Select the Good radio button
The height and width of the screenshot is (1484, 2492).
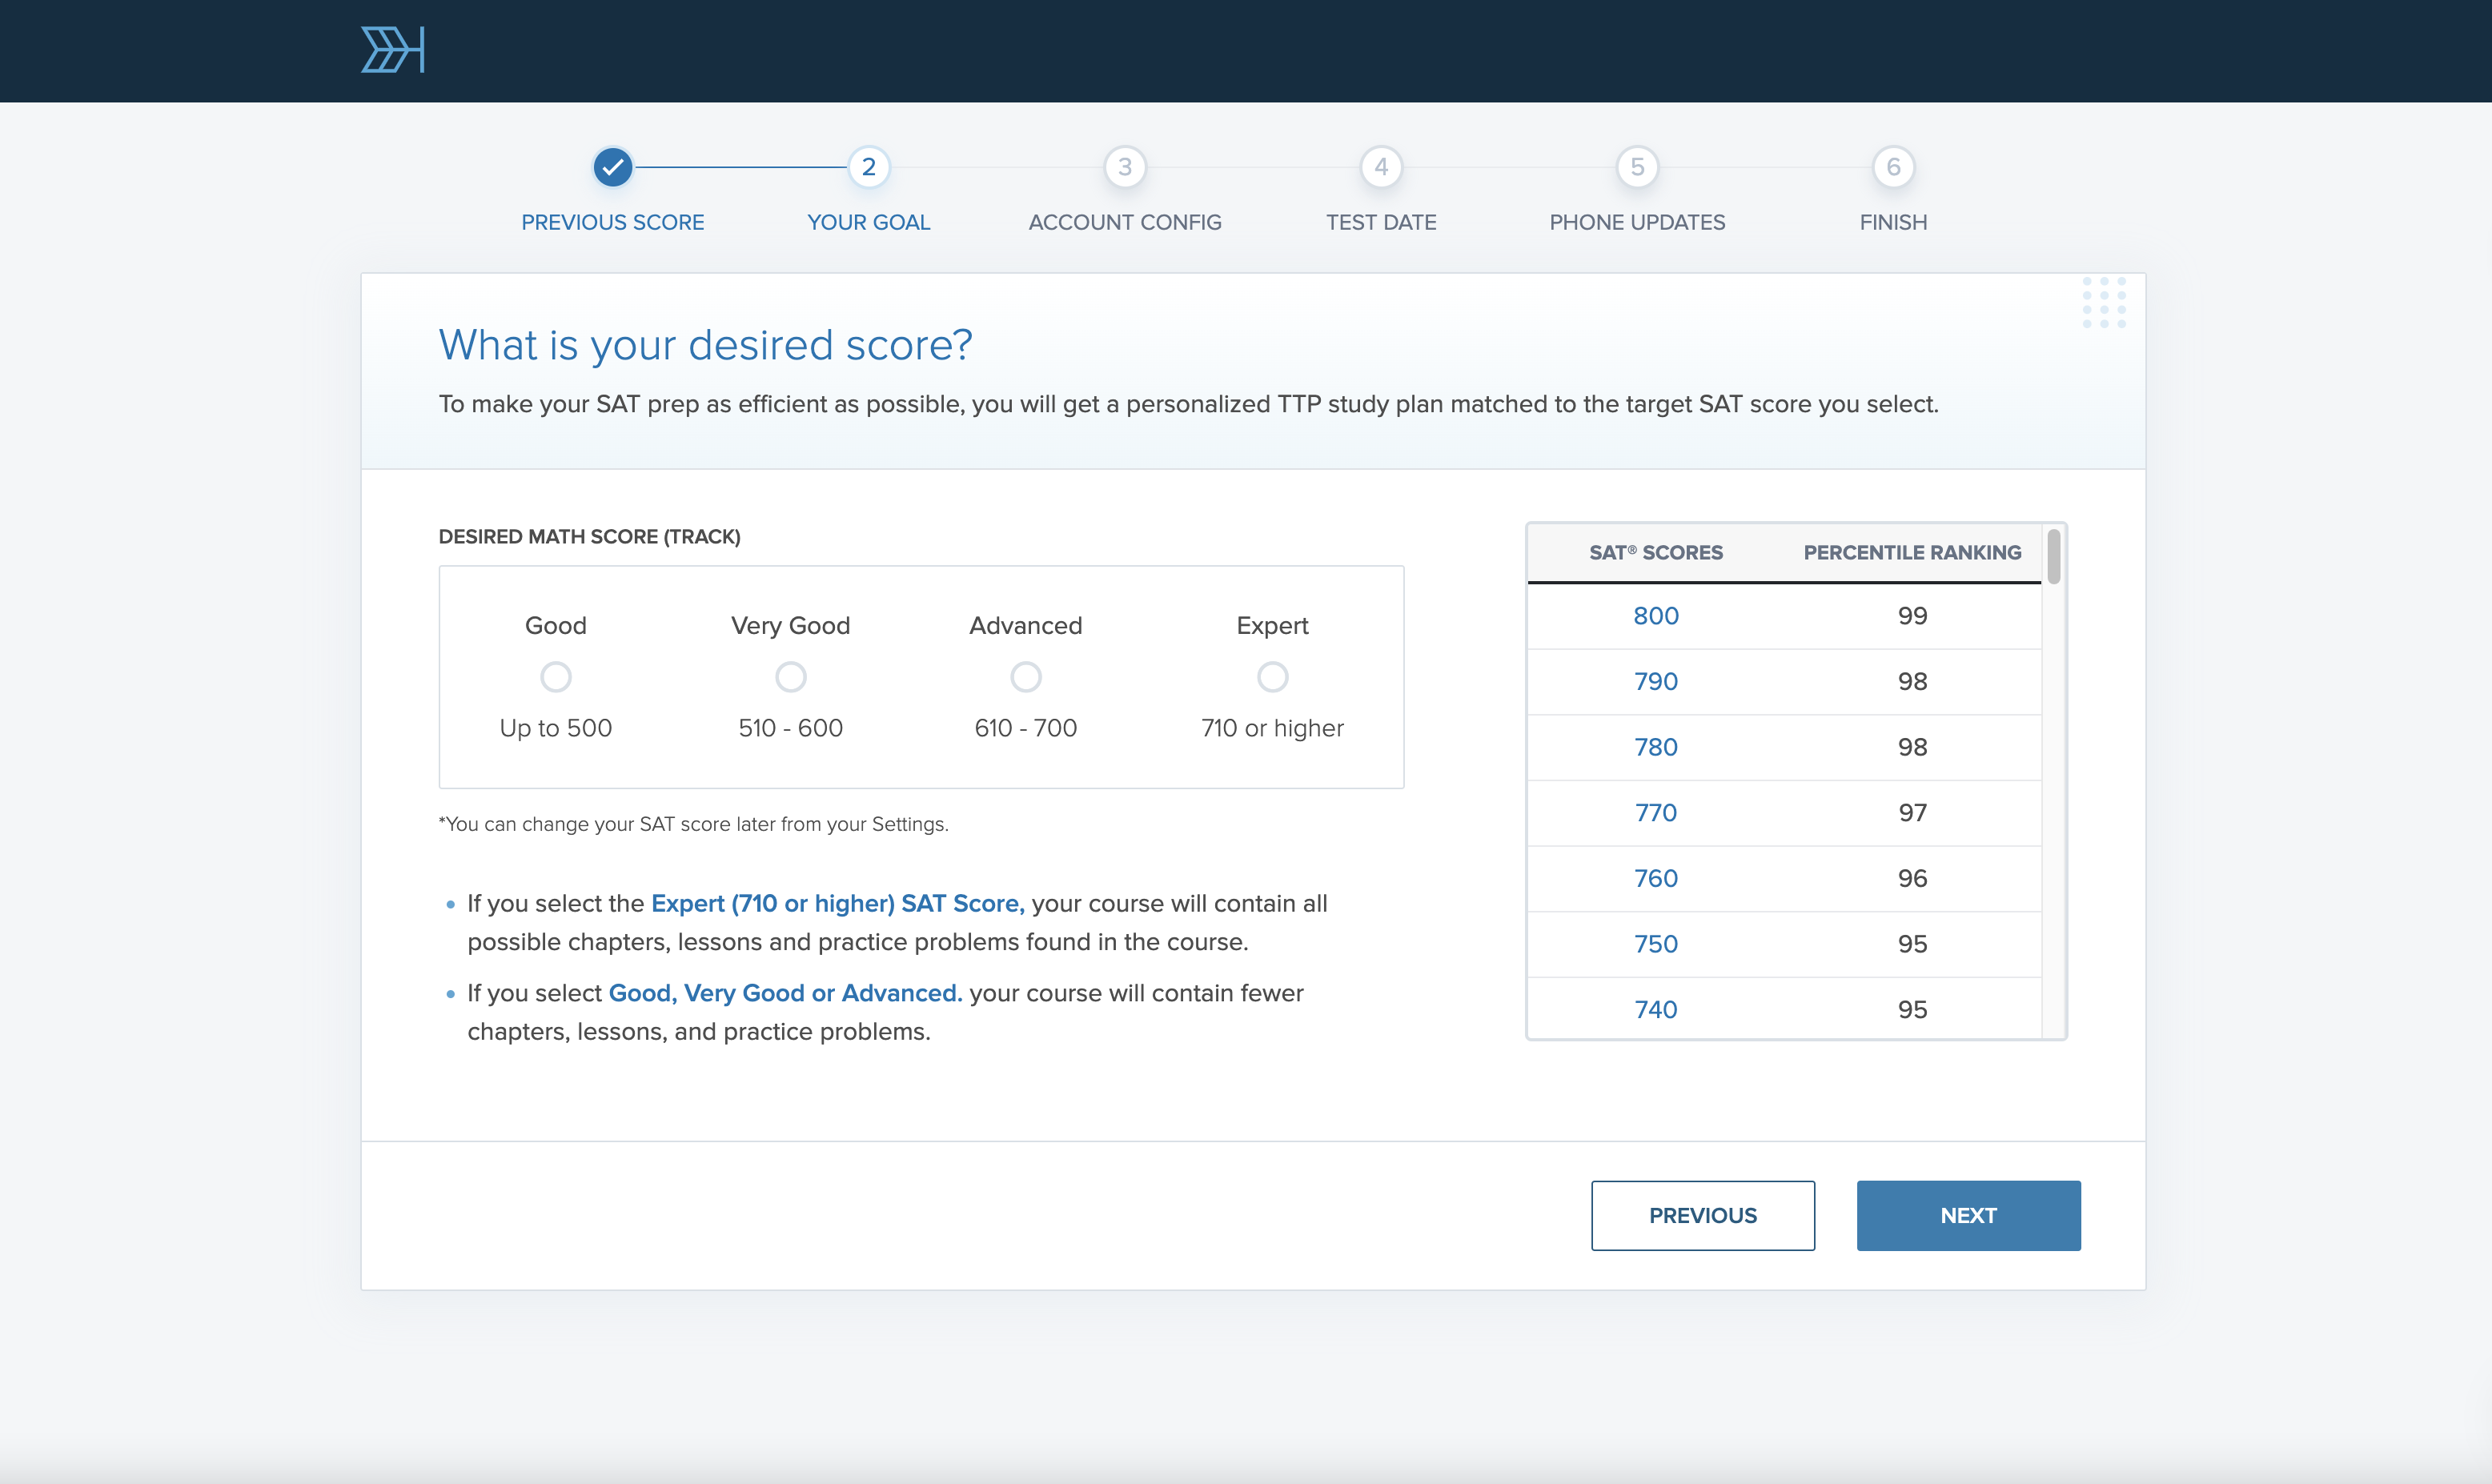[x=555, y=677]
